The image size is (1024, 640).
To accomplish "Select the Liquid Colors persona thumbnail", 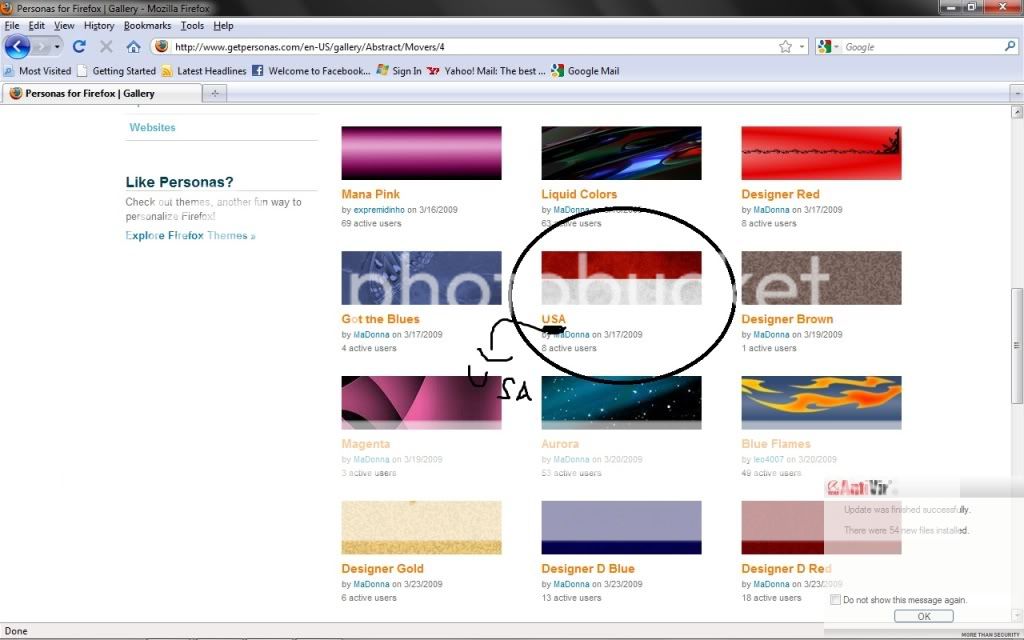I will pos(621,153).
